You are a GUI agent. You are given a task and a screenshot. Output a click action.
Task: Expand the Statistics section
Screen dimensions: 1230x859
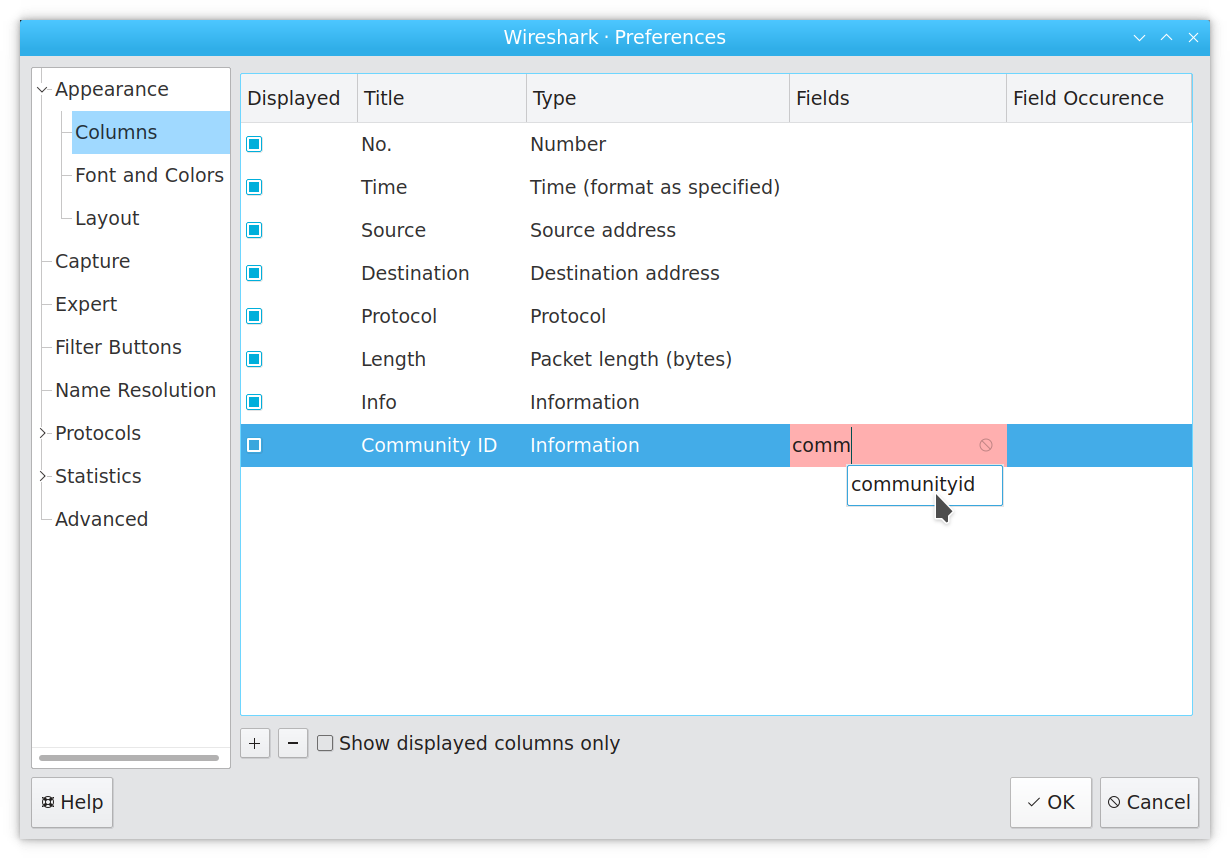point(42,476)
